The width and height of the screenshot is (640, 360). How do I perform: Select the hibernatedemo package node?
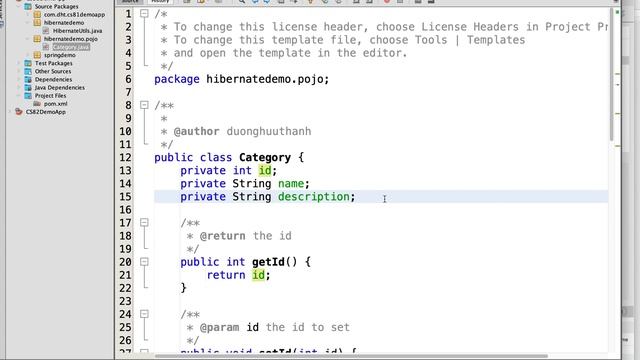(64, 22)
